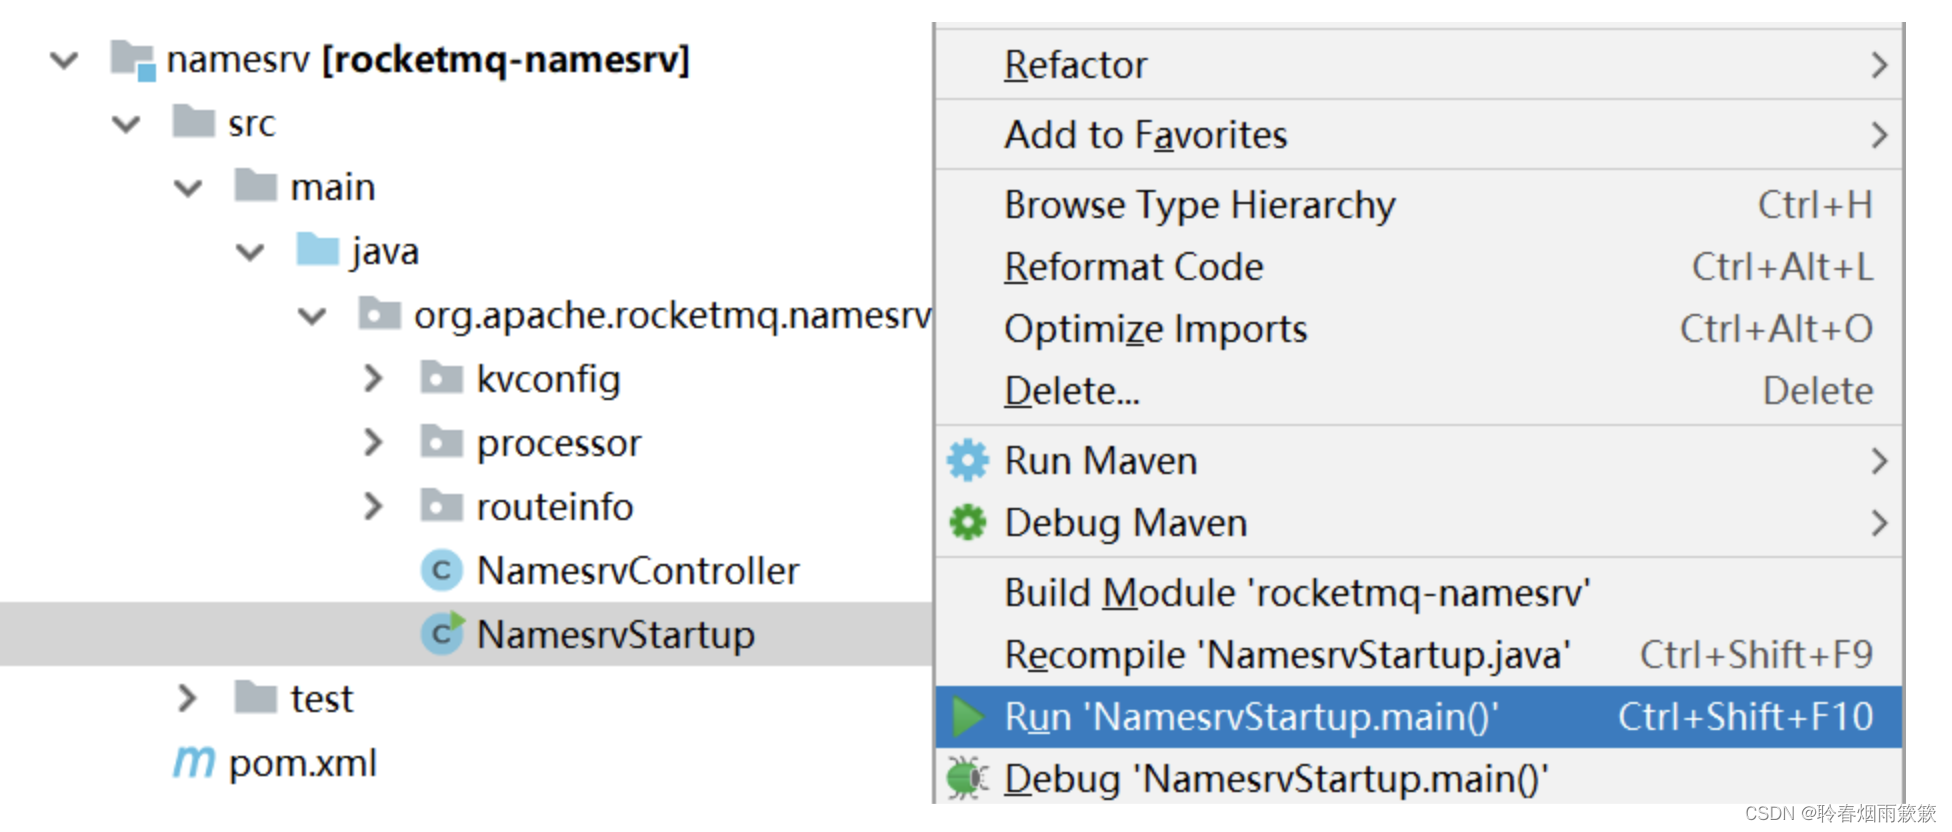1952x832 pixels.
Task: Run 'NamesrvStartup.main()' from the menu
Action: (x=1418, y=717)
